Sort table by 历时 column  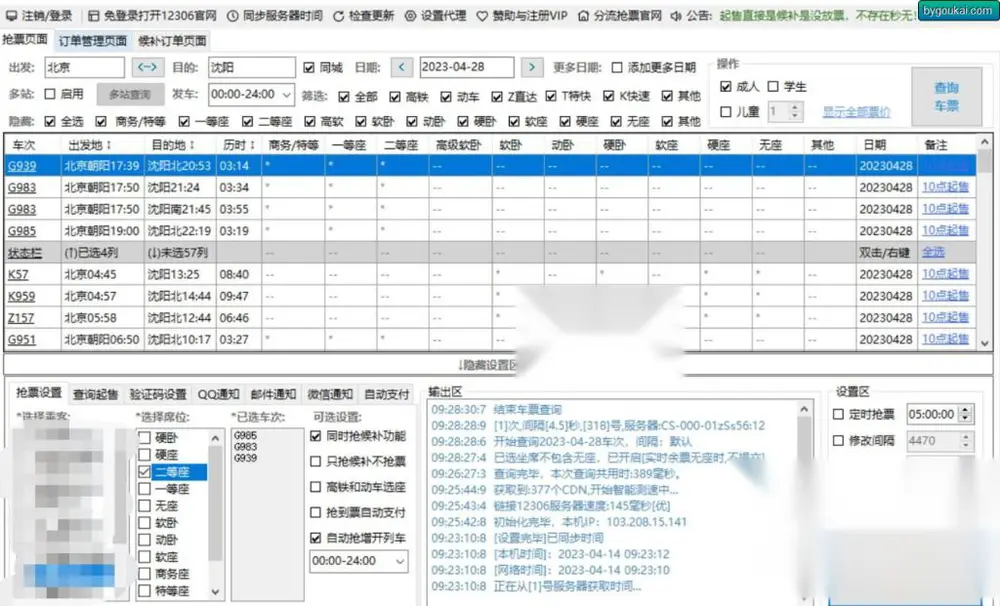[x=239, y=145]
